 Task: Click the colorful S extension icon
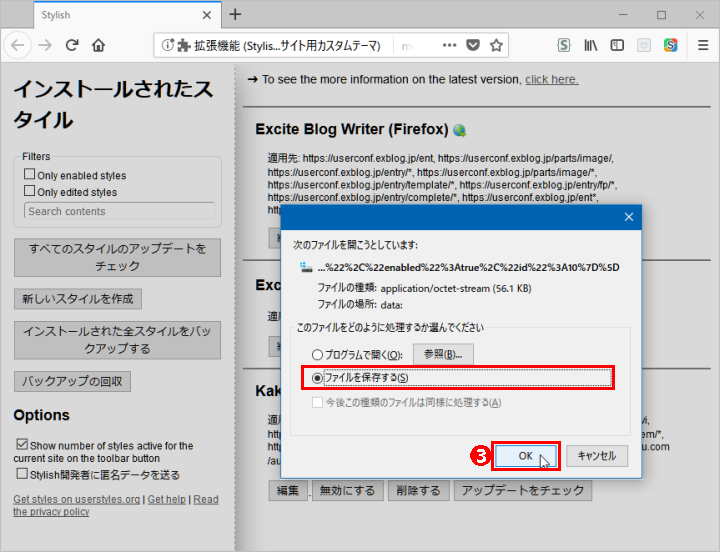click(x=670, y=45)
